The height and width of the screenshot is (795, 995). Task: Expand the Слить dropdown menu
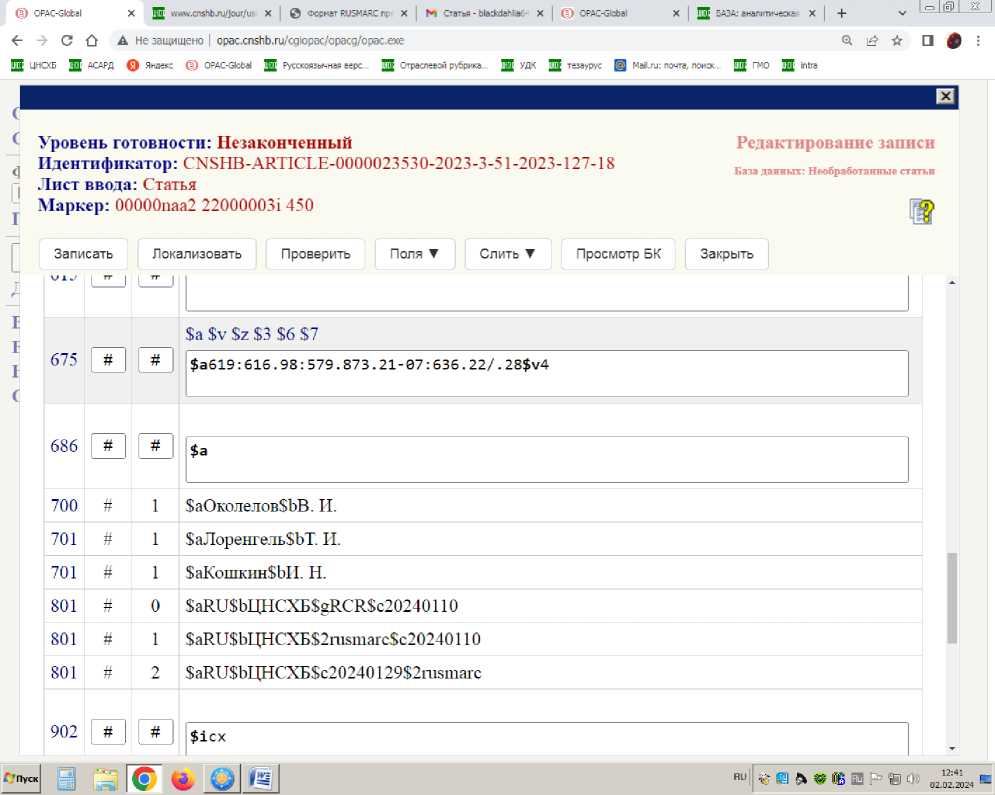pyautogui.click(x=508, y=254)
